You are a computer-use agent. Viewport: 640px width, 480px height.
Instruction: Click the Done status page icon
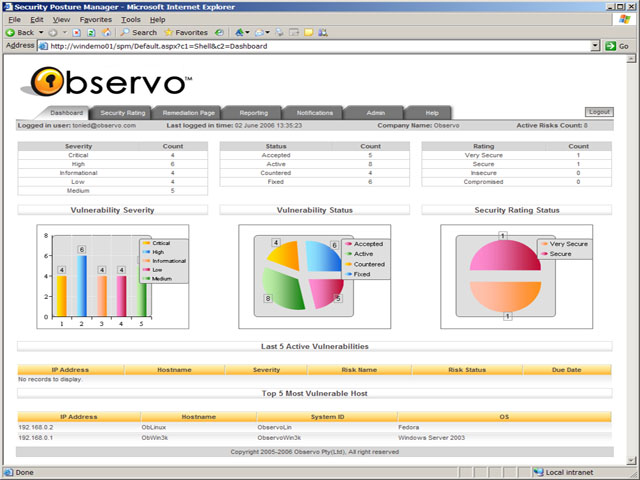click(8, 472)
